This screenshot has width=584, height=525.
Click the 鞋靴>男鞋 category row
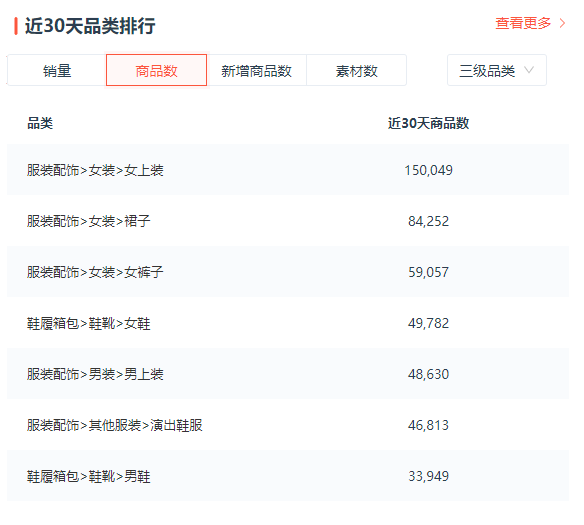[288, 476]
